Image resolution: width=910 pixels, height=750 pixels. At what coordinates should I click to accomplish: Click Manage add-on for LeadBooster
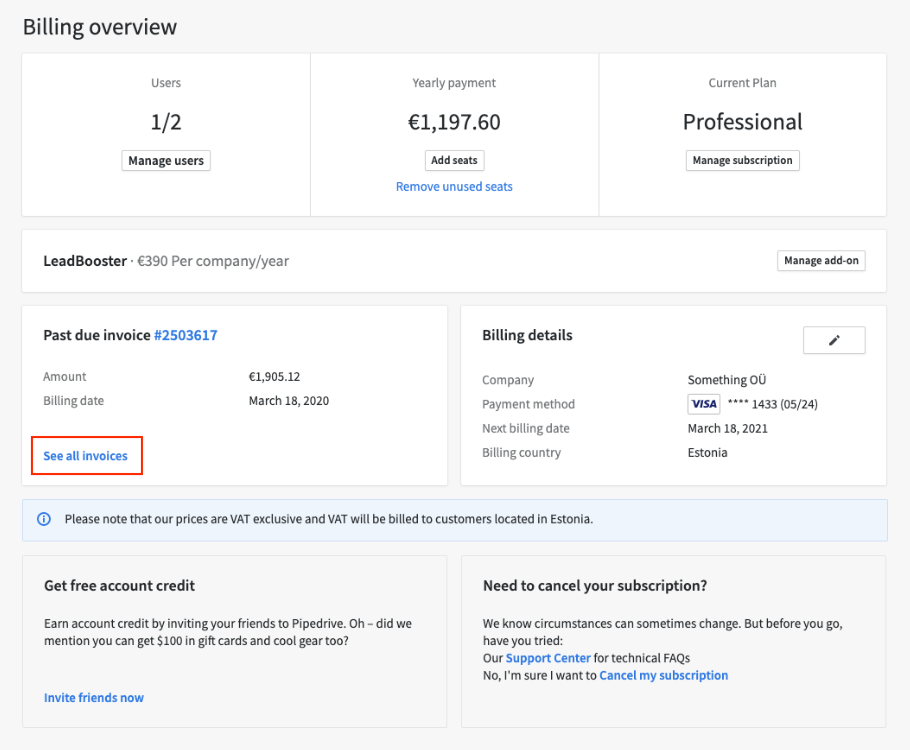point(821,261)
